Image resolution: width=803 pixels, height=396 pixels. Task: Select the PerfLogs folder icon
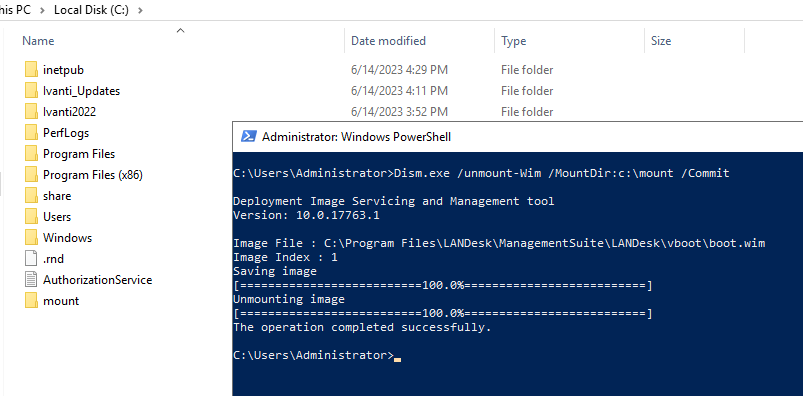[x=31, y=133]
